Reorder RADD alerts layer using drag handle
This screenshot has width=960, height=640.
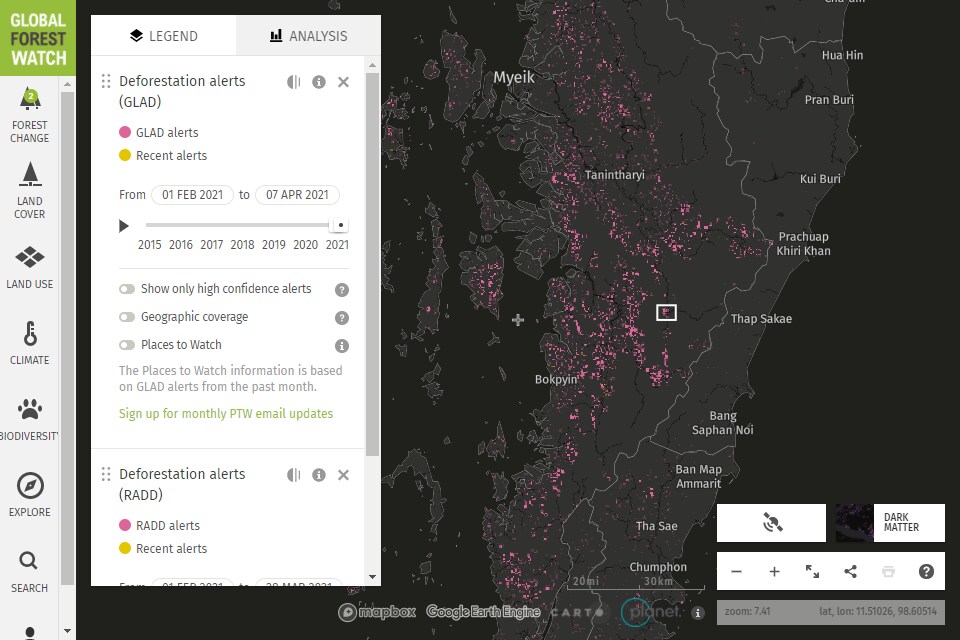[106, 474]
